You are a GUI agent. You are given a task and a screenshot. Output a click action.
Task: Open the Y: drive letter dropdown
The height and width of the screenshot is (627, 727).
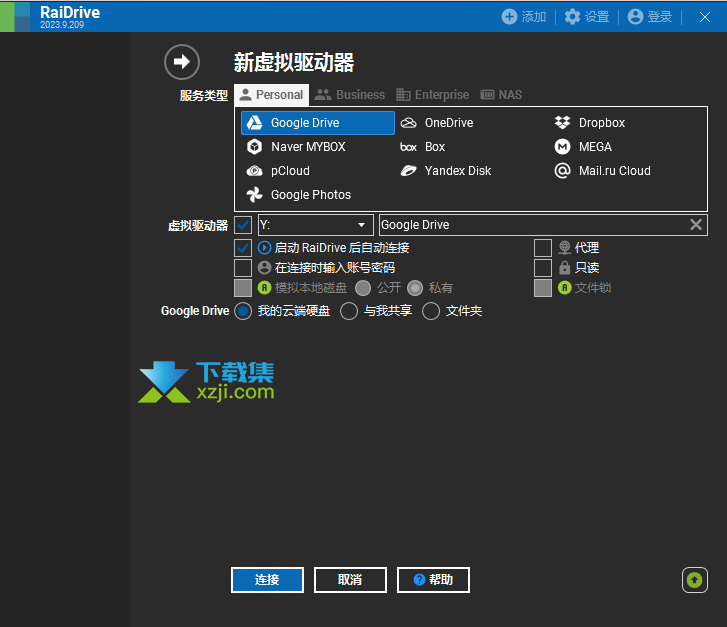click(315, 225)
